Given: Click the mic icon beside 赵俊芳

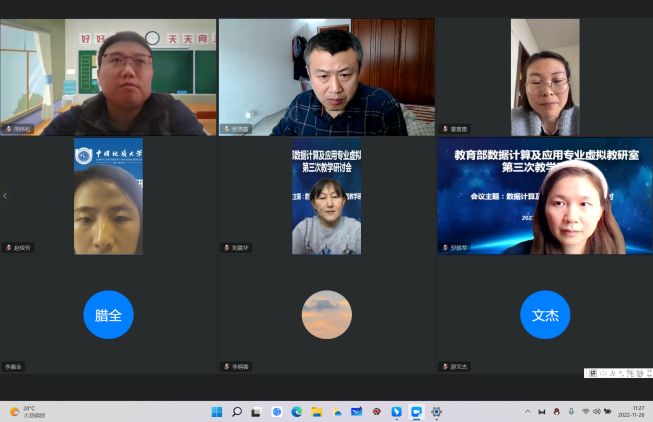Looking at the screenshot, I should [7, 247].
